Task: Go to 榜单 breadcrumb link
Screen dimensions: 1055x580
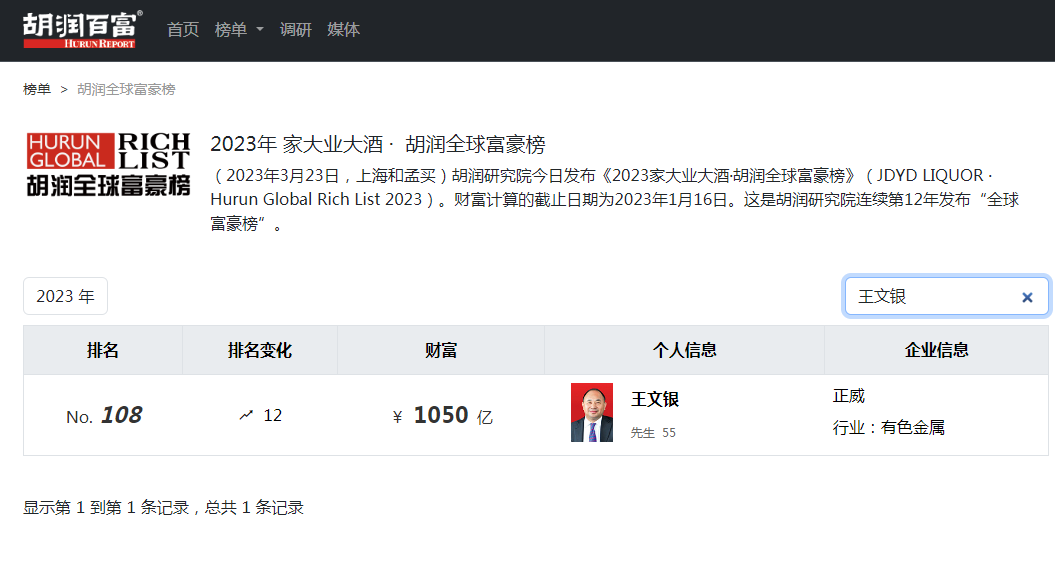Action: pos(37,89)
